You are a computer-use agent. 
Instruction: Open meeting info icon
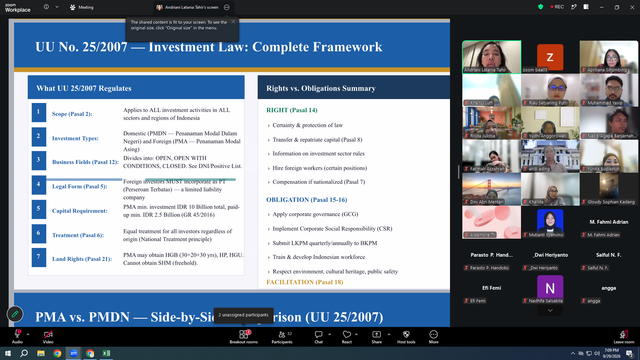[x=47, y=7]
